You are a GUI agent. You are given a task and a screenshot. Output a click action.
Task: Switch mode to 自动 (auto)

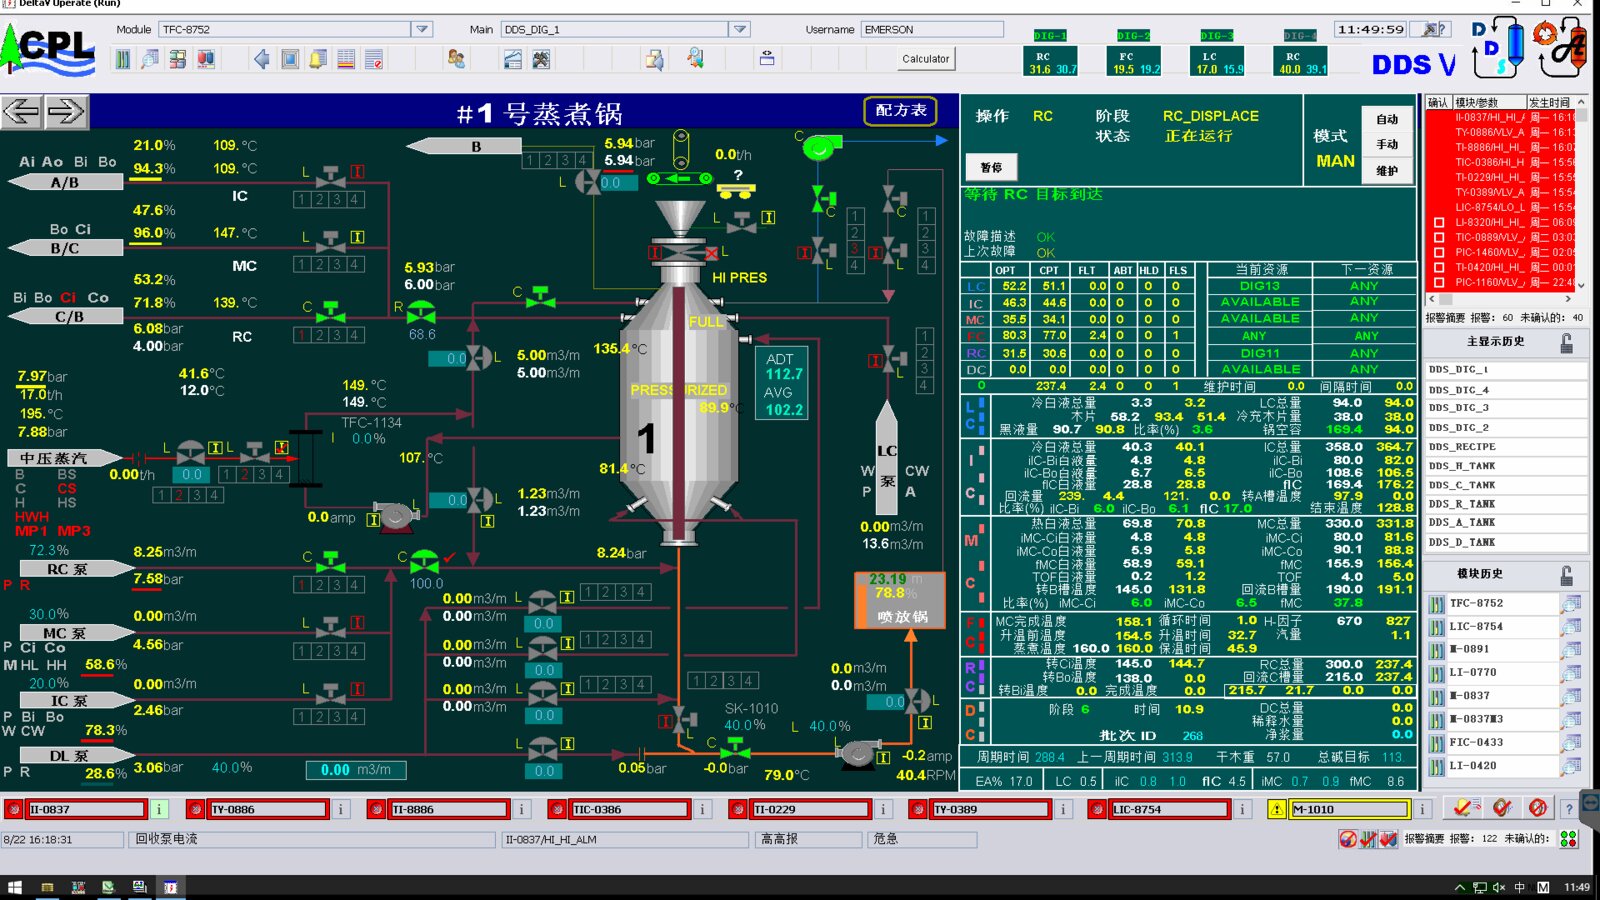coord(1387,119)
